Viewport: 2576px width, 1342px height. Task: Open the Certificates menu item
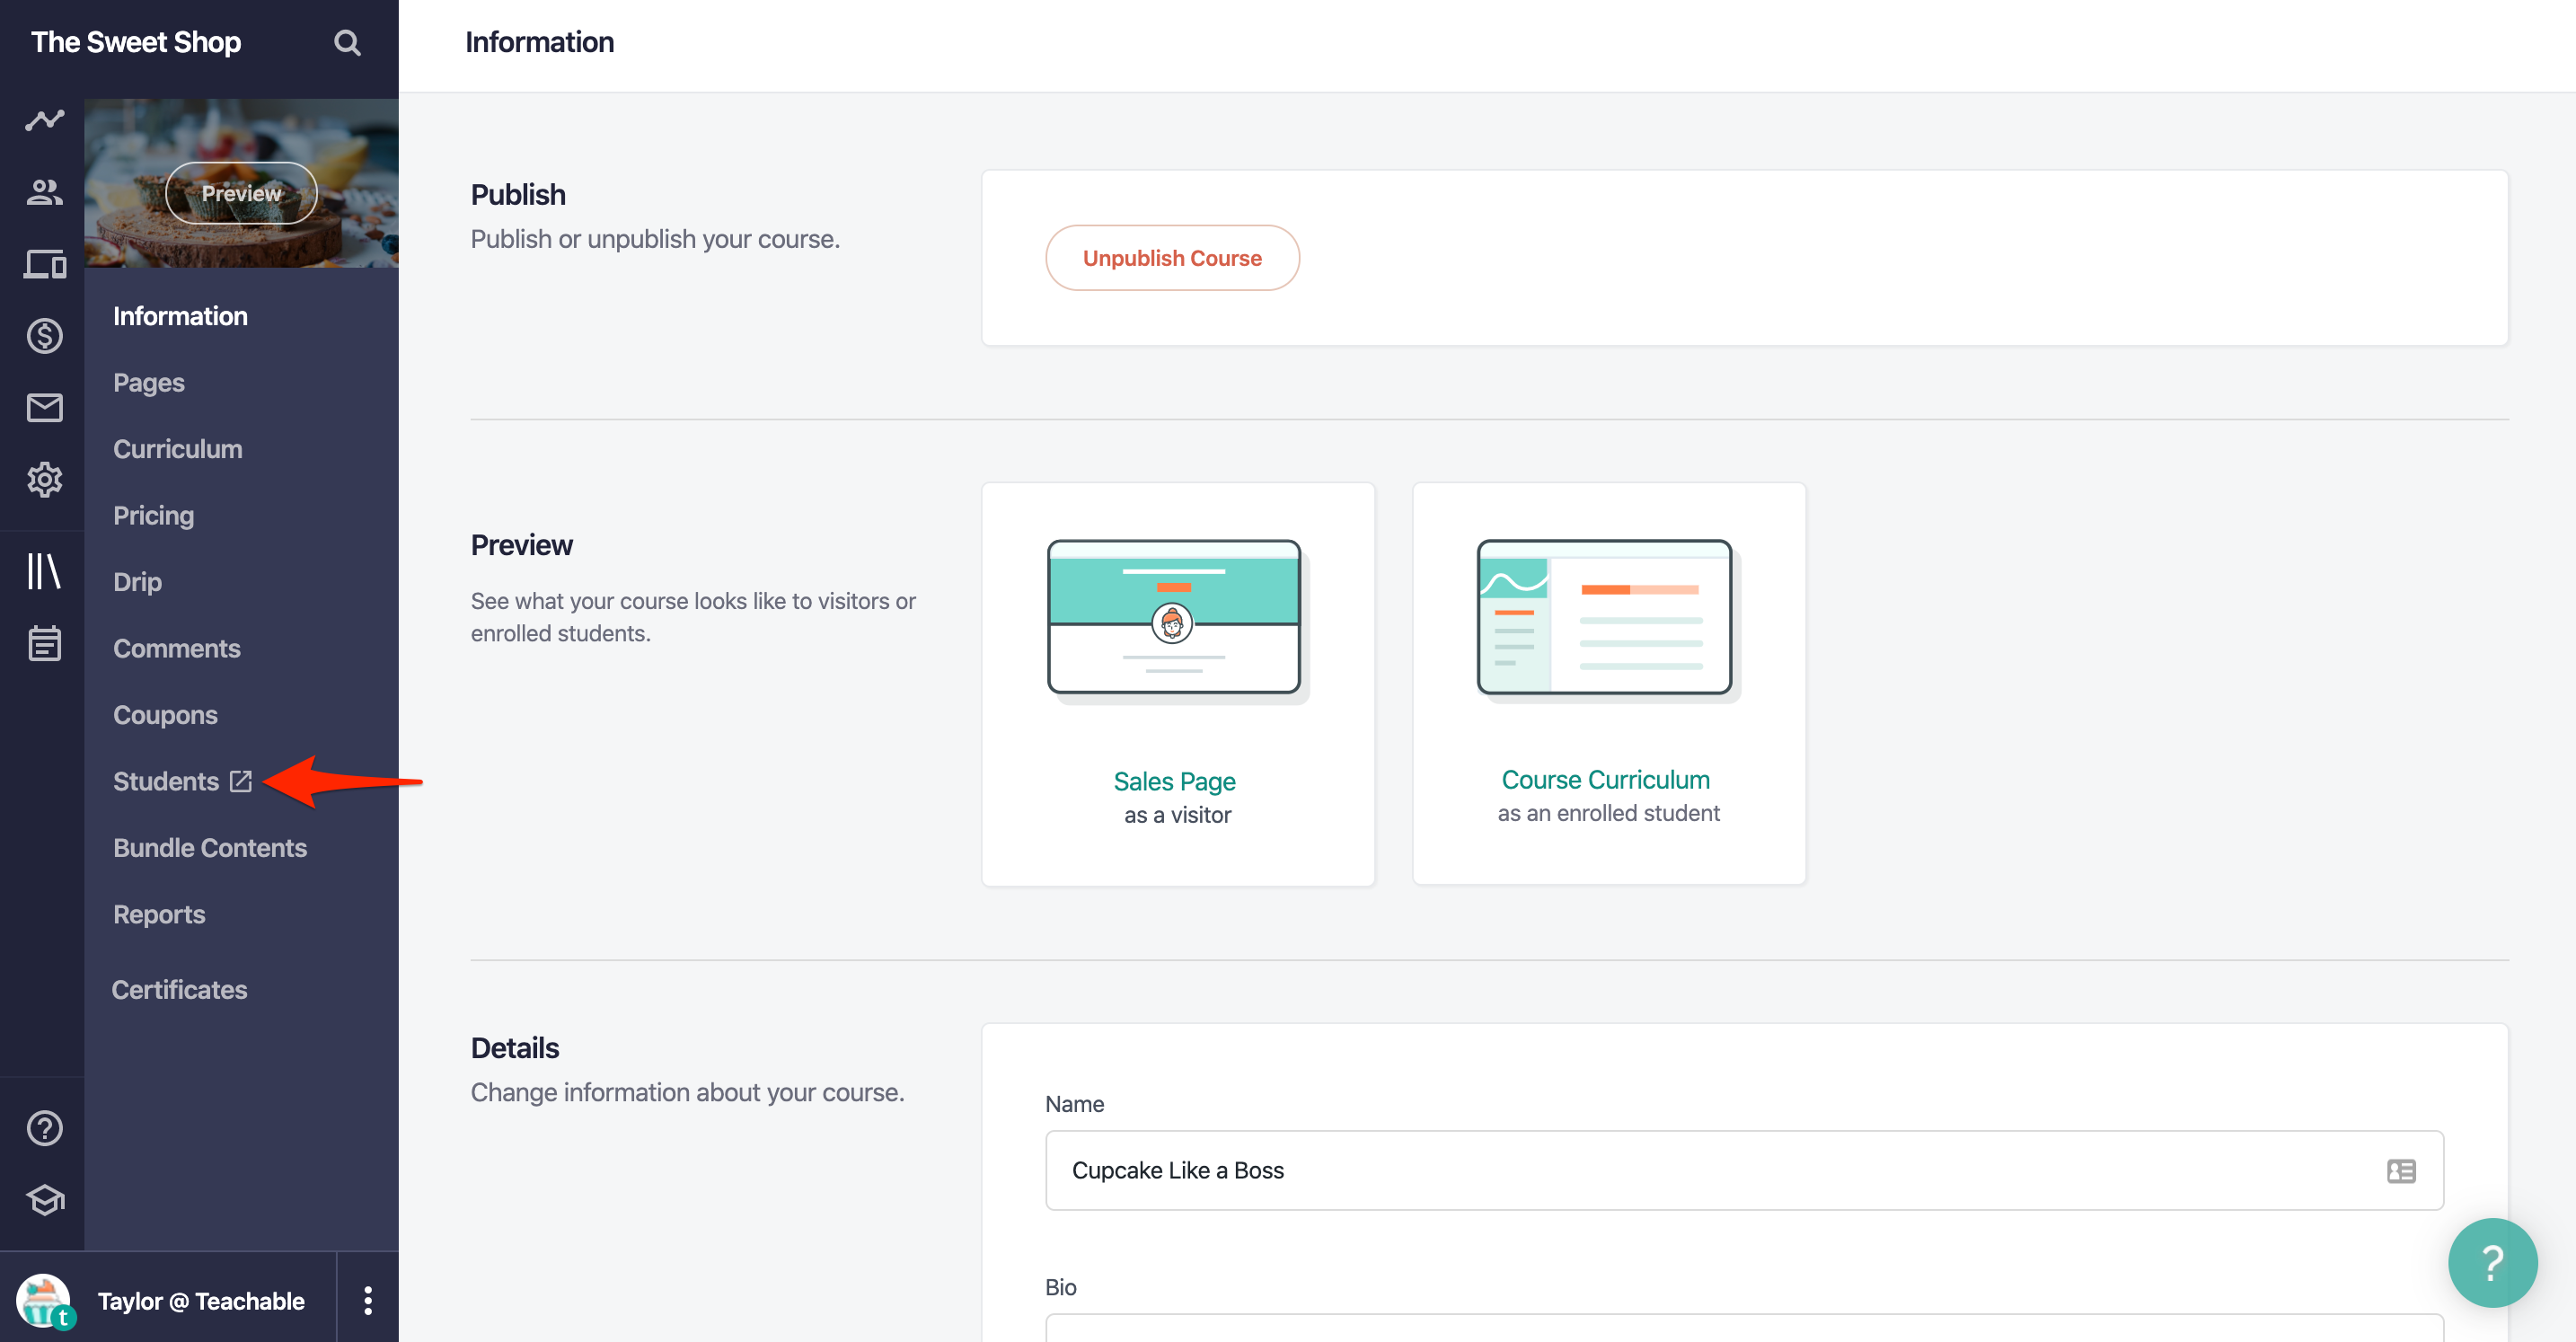pos(179,990)
